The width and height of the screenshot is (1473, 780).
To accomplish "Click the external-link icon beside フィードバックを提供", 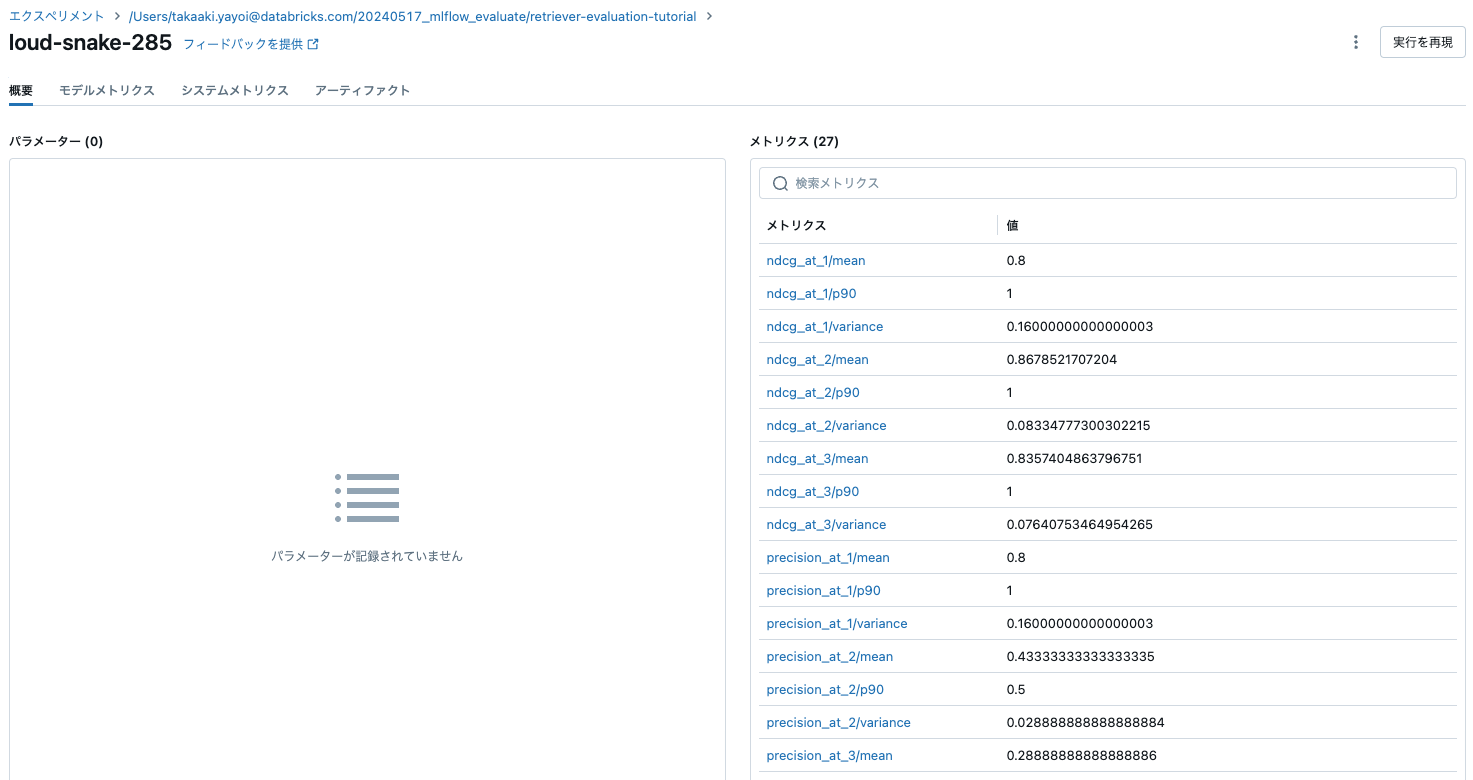I will click(x=314, y=43).
